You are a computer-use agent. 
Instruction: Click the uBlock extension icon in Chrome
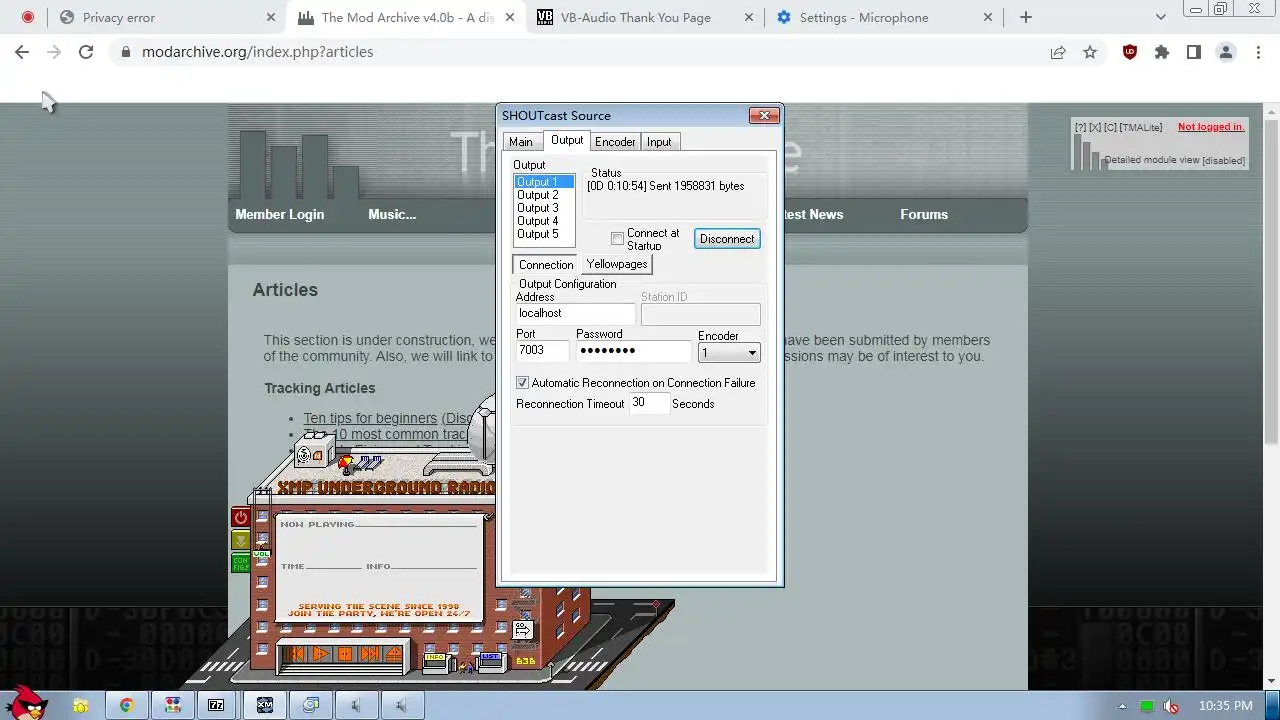click(x=1130, y=52)
